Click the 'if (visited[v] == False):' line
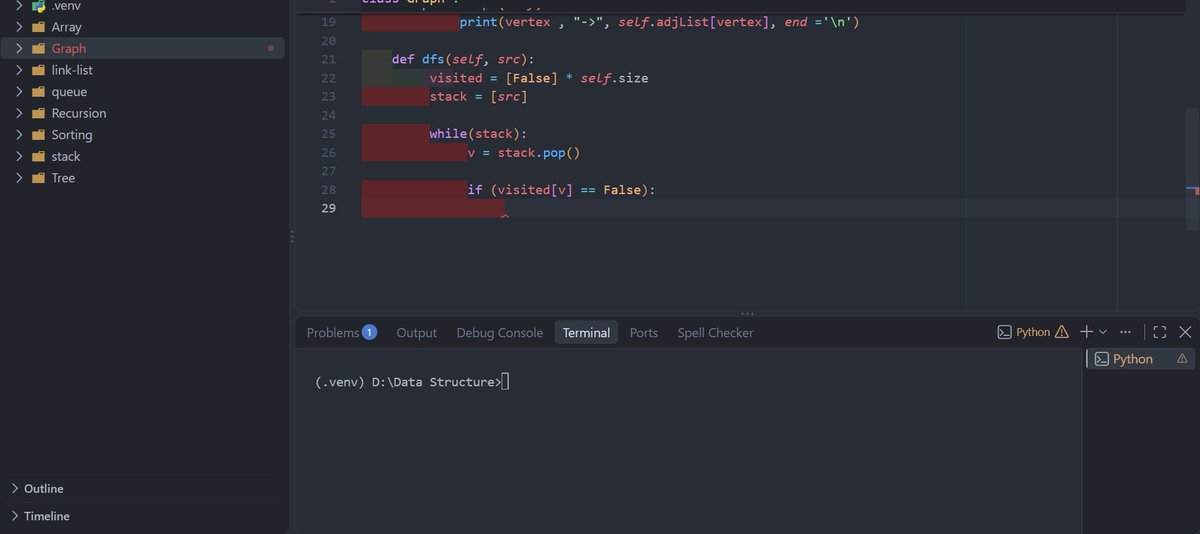Image resolution: width=1200 pixels, height=534 pixels. pos(561,190)
